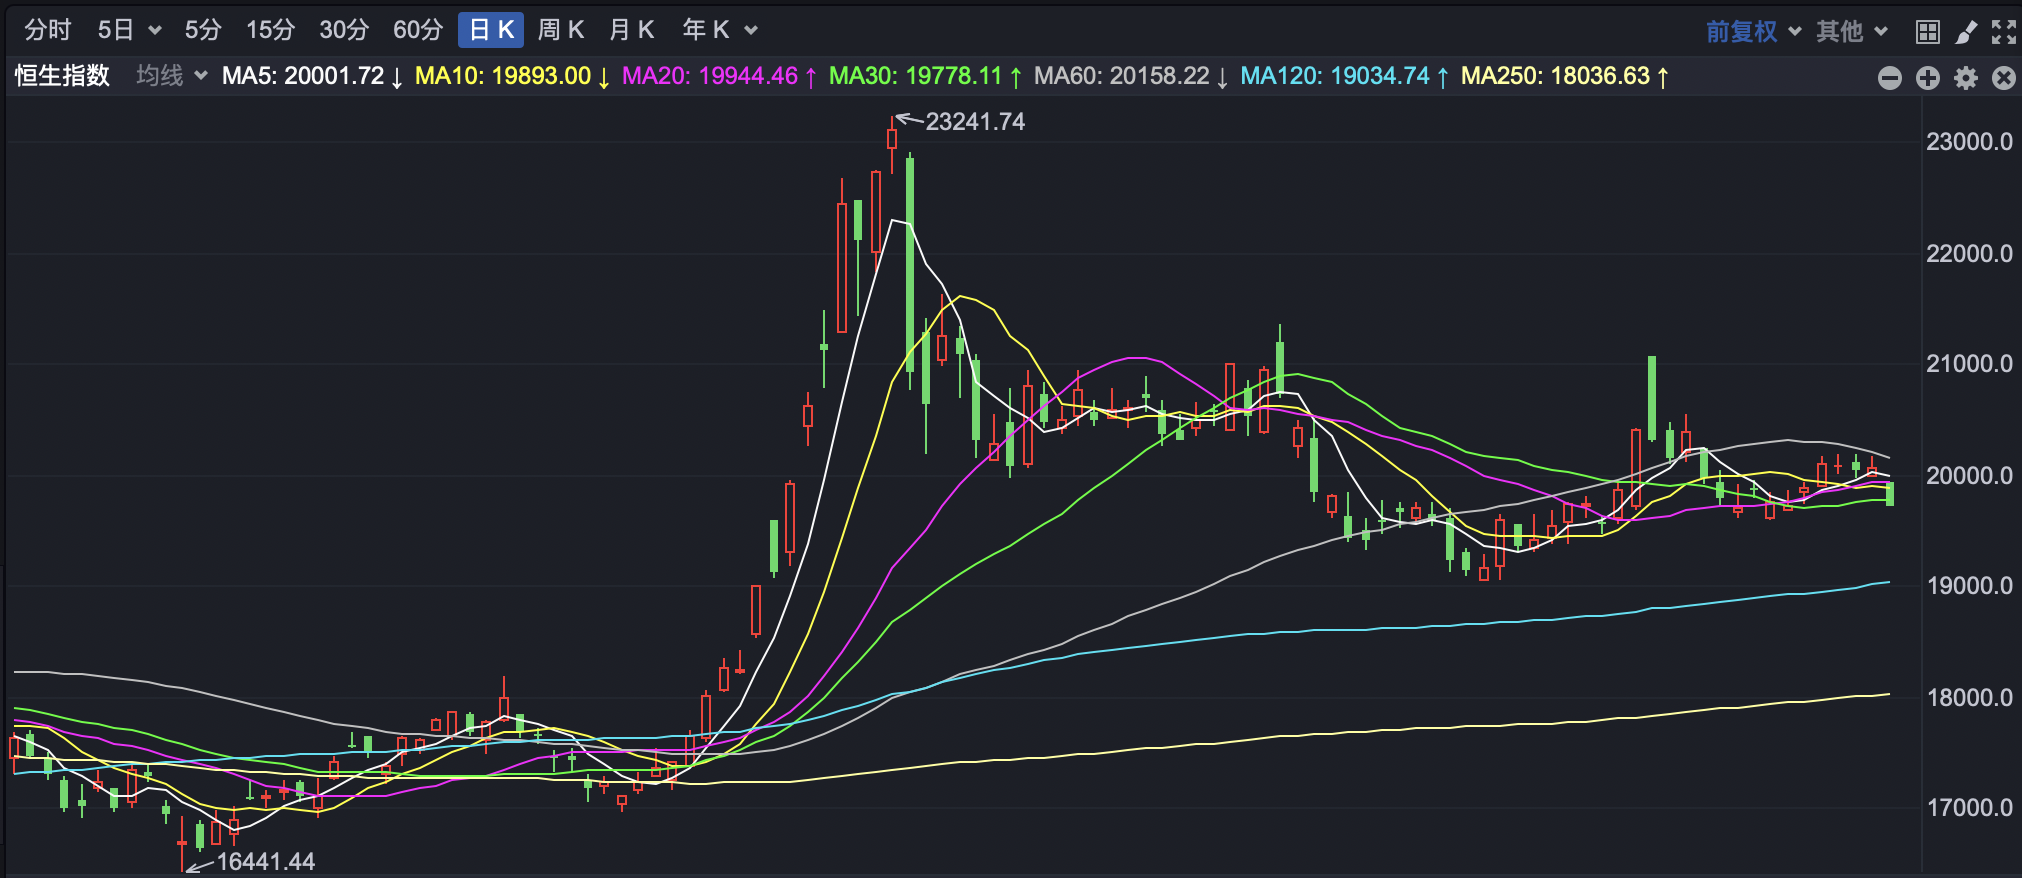Click the 19000.0 price axis label
Screen dimensions: 2022x878
tap(1969, 586)
